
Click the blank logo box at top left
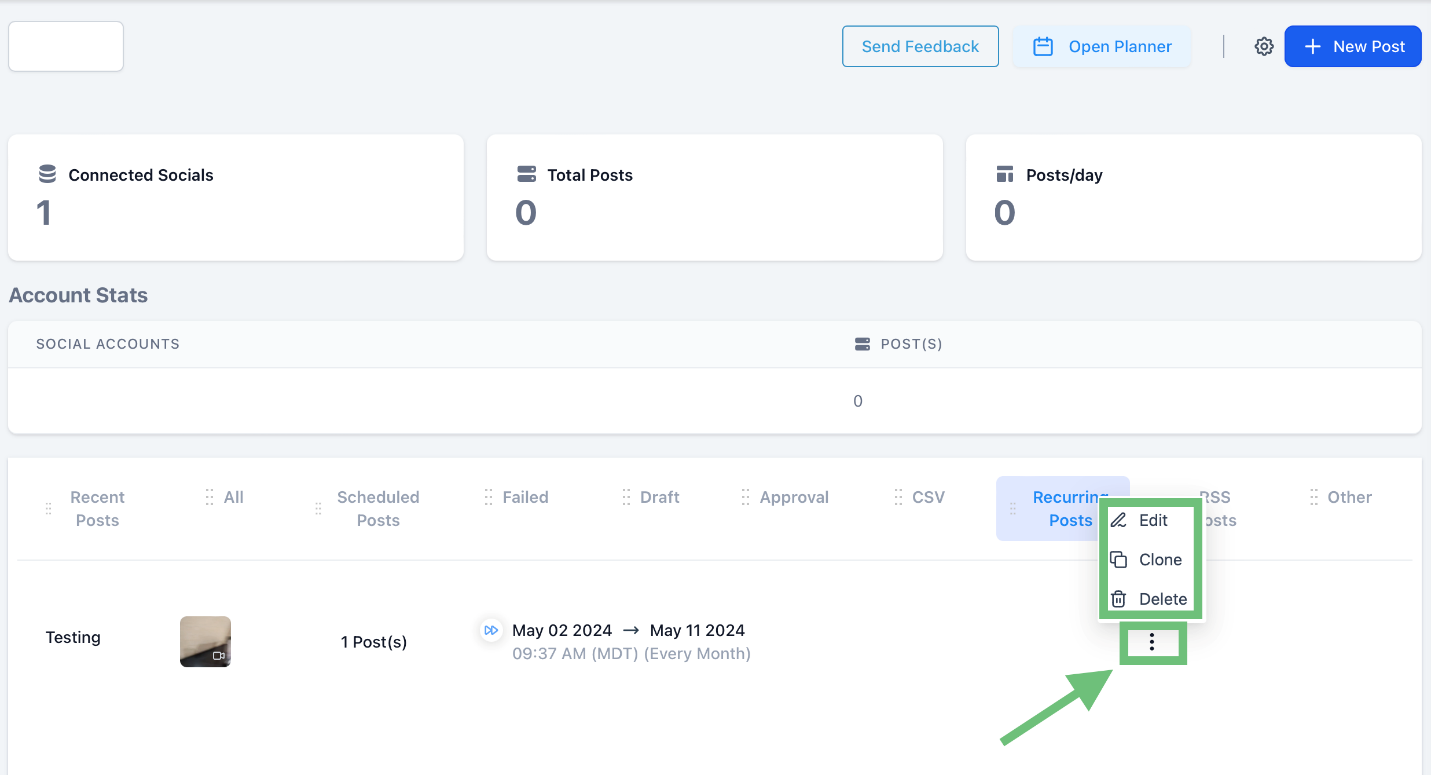[66, 46]
